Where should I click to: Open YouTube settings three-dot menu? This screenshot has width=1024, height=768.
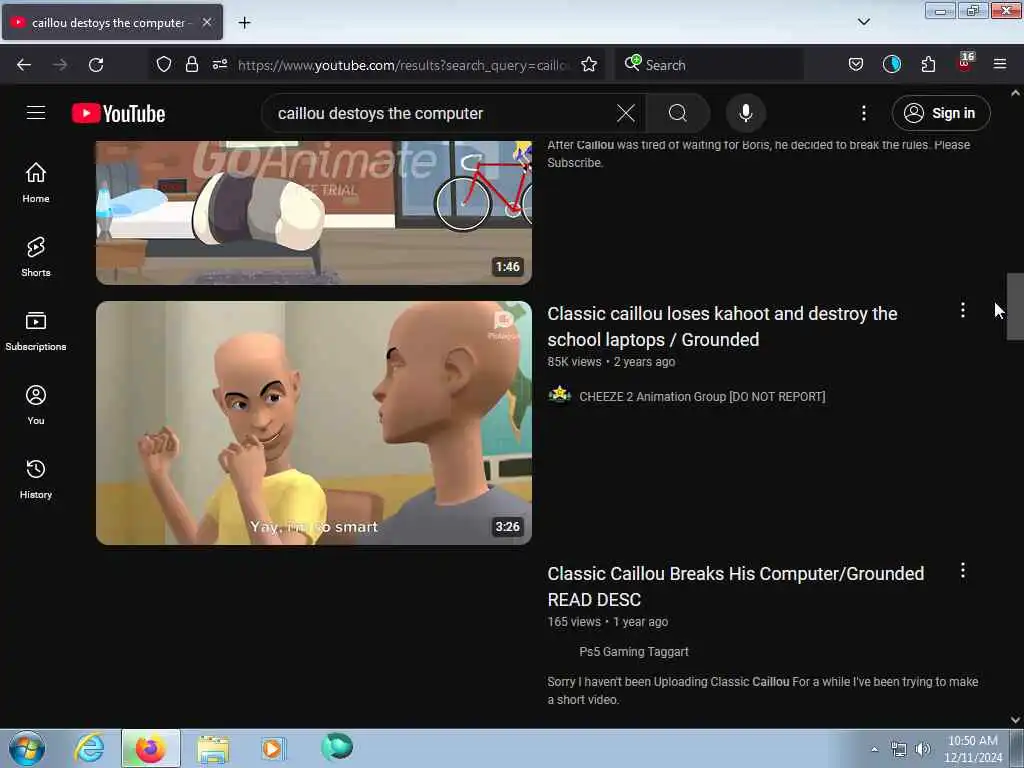click(x=863, y=113)
